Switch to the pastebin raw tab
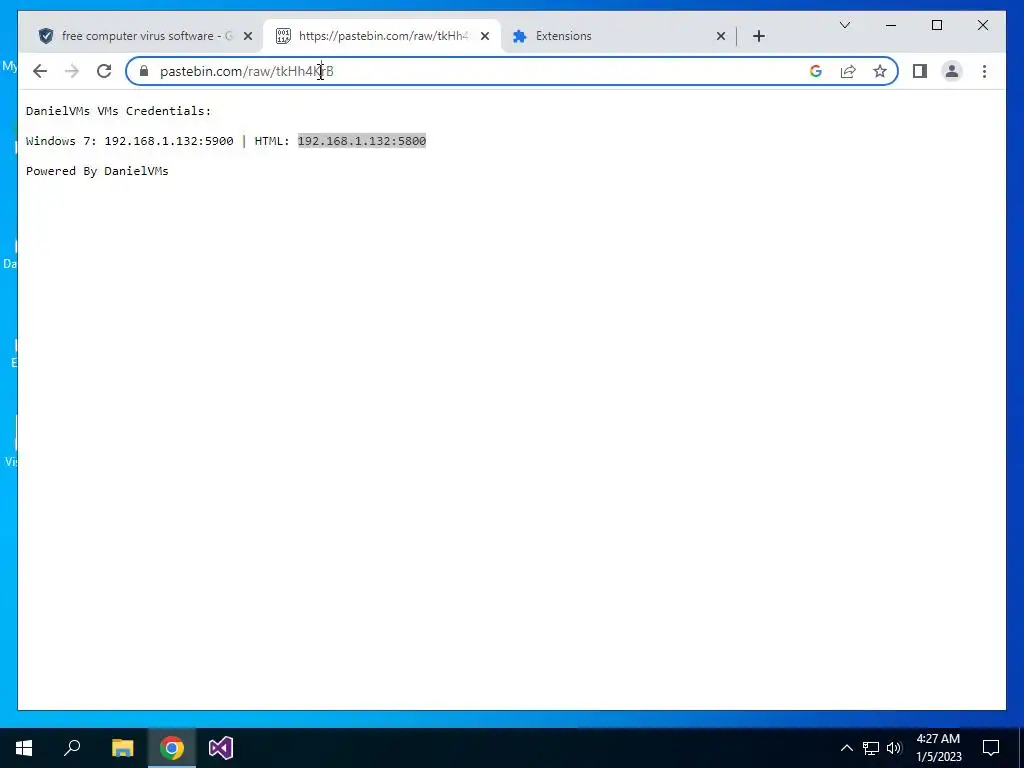This screenshot has width=1024, height=768. (381, 36)
